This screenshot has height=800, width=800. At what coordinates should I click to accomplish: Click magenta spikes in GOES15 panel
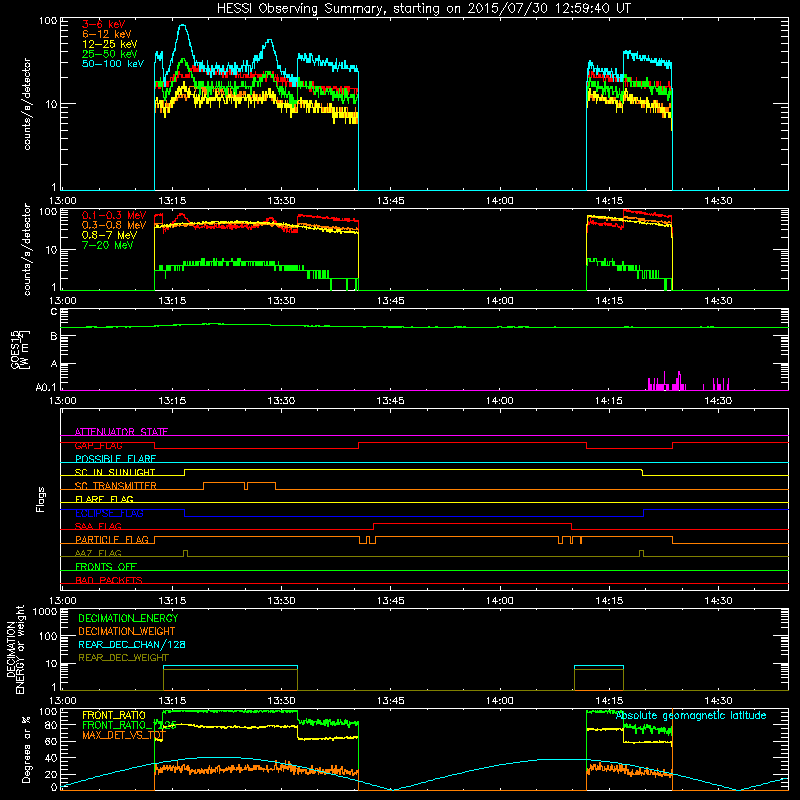688,382
